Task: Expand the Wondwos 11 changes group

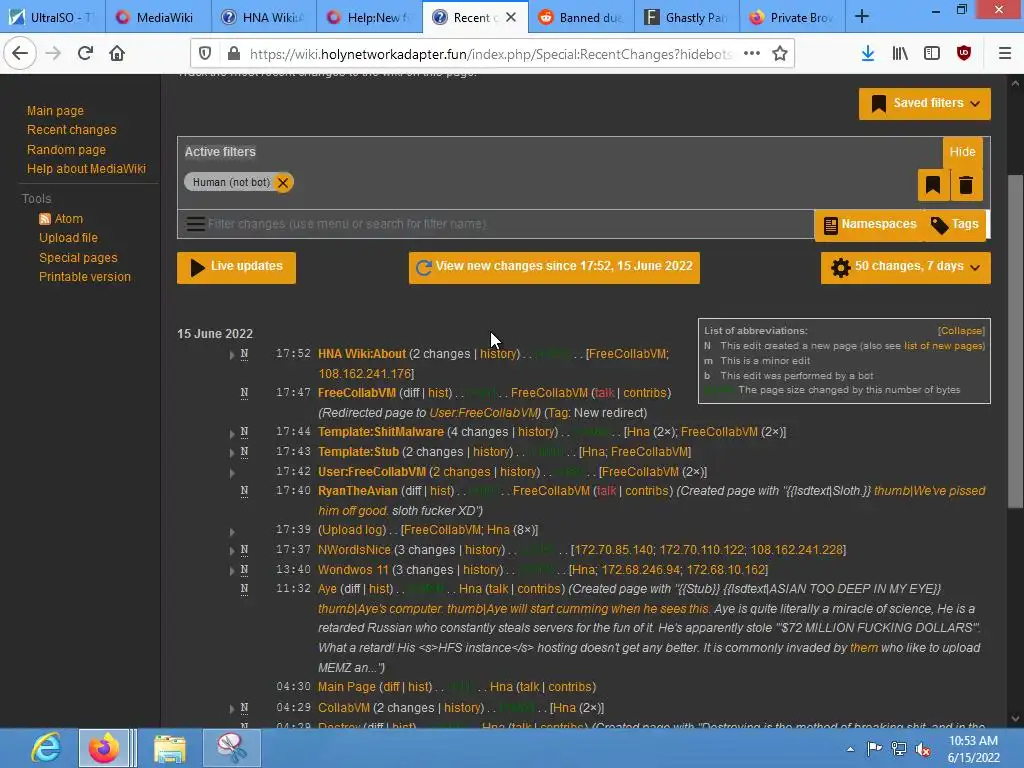Action: (232, 571)
